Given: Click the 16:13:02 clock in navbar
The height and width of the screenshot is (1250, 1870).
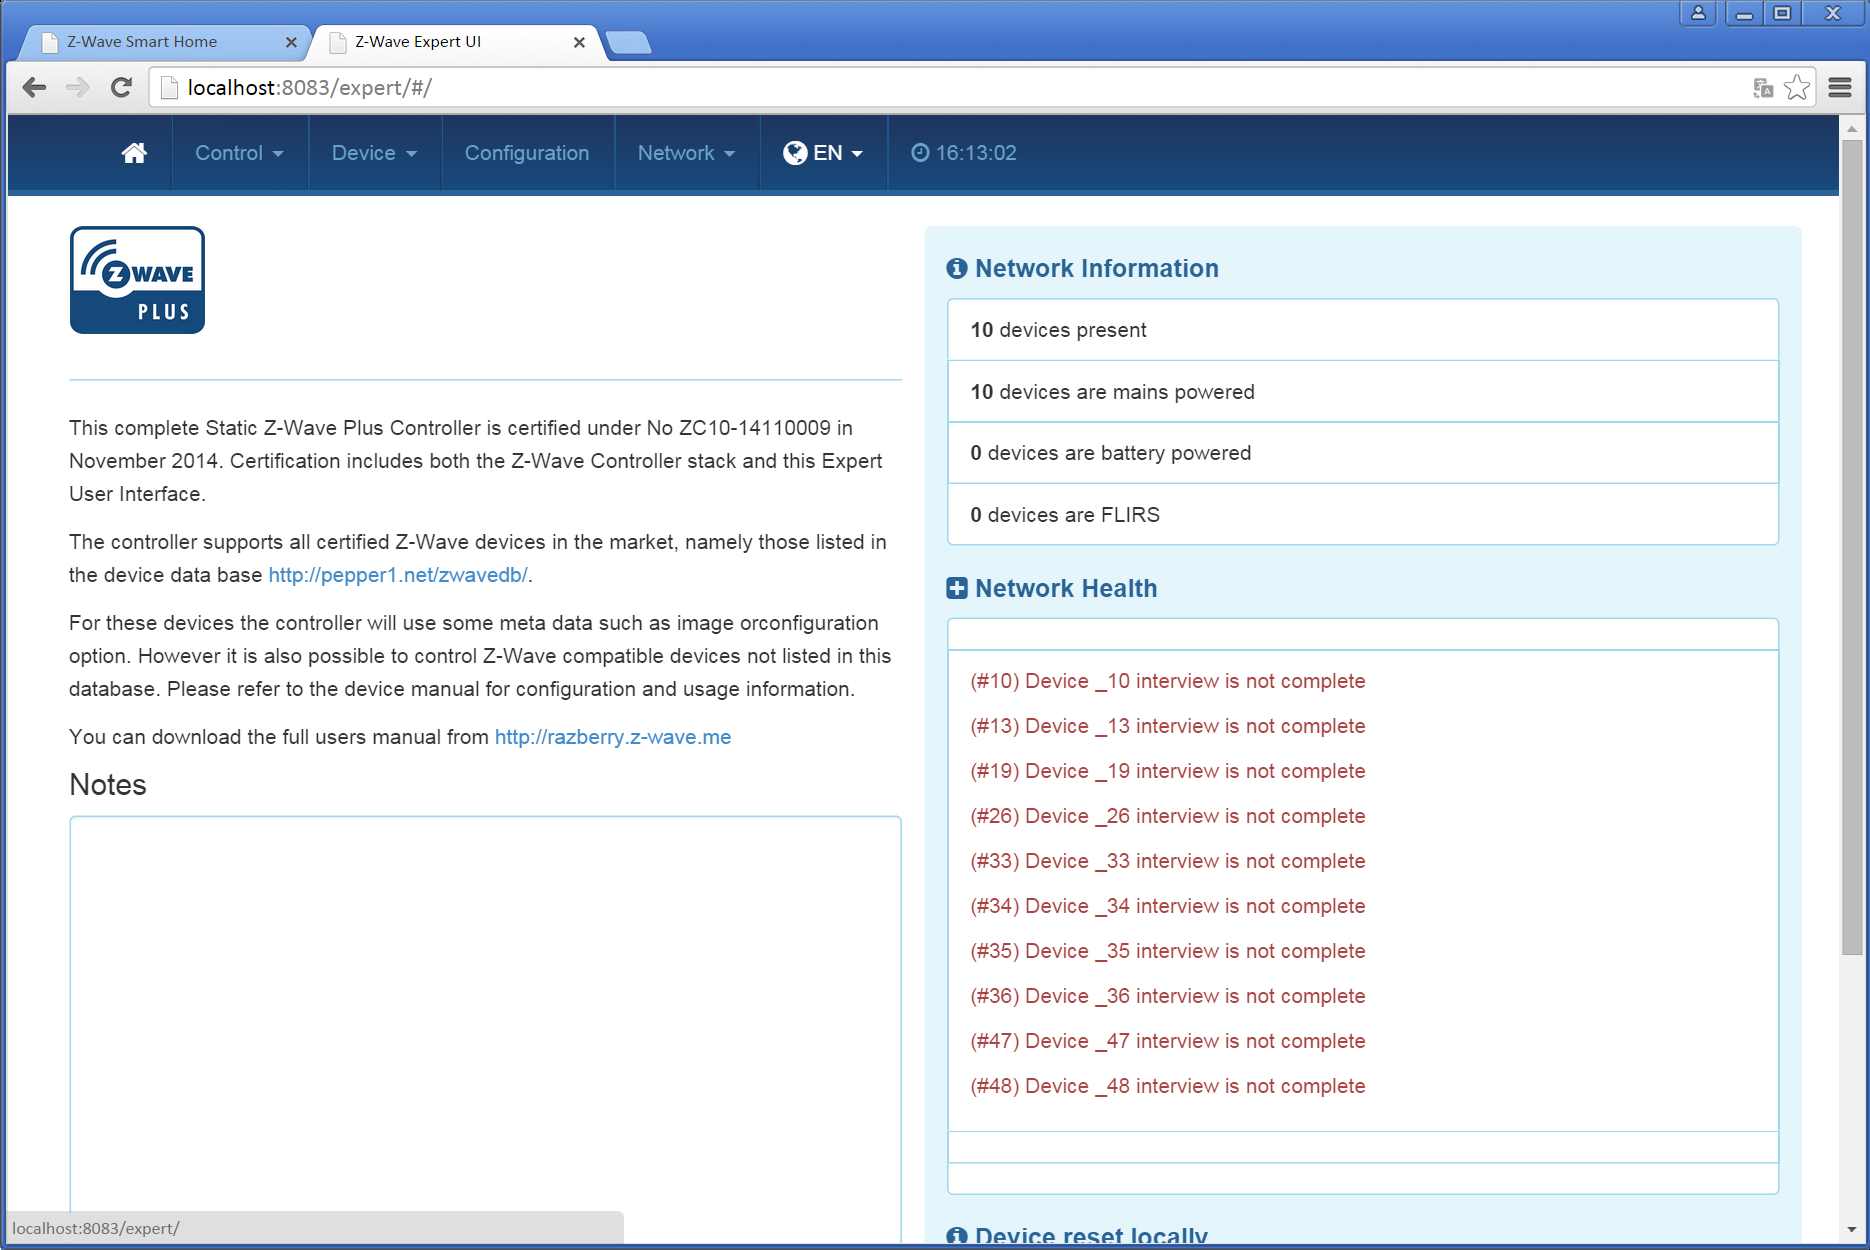Looking at the screenshot, I should point(964,153).
